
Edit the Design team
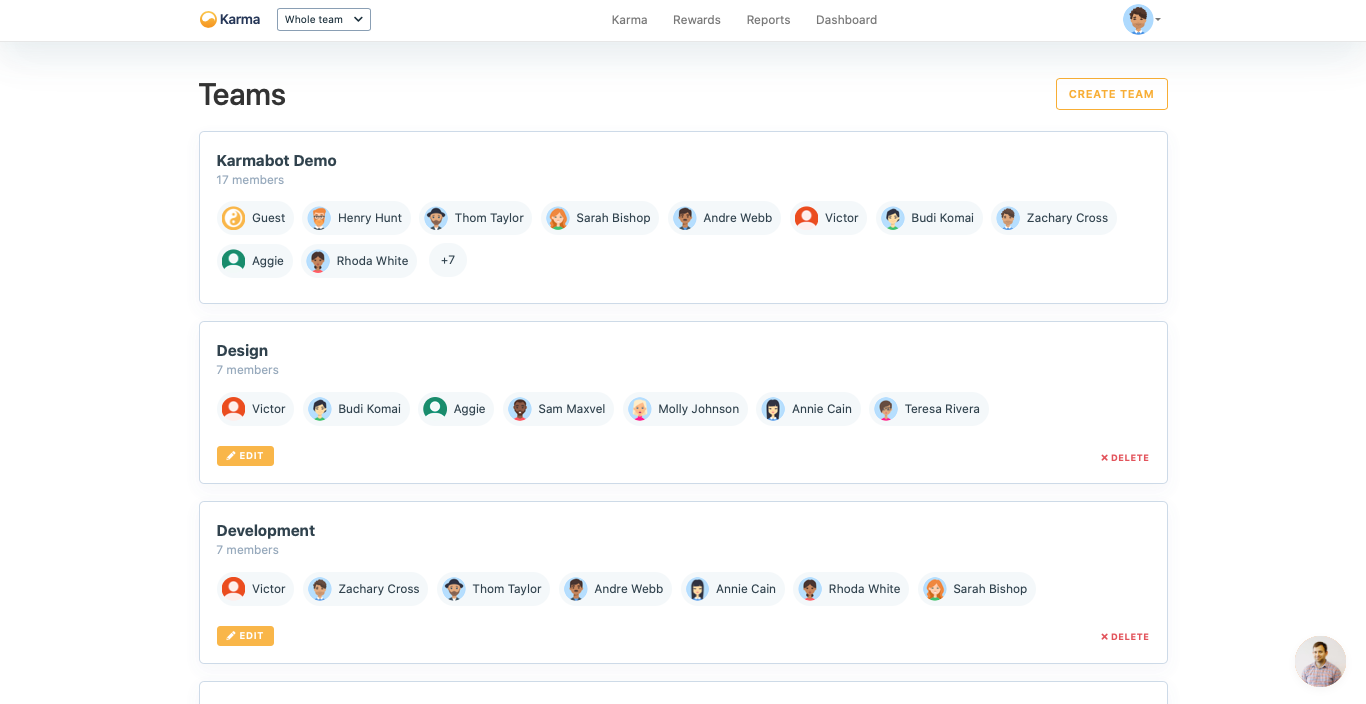coord(245,456)
